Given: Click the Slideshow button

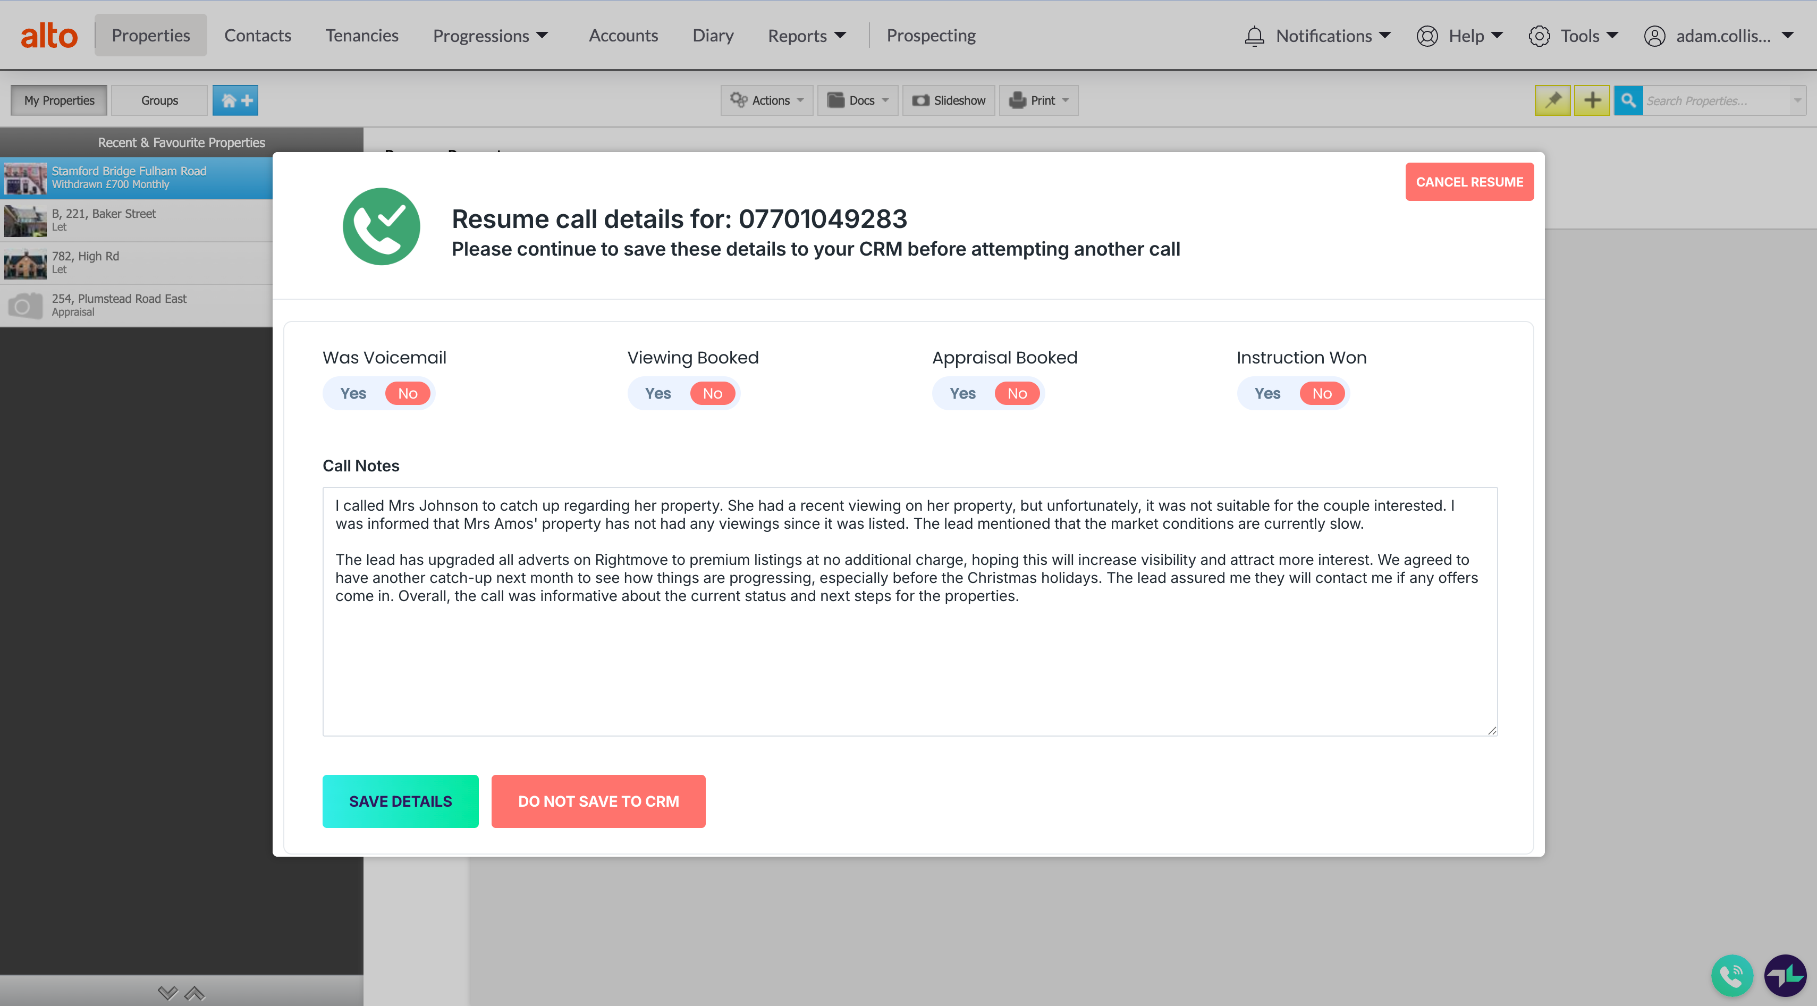Looking at the screenshot, I should click(x=949, y=100).
